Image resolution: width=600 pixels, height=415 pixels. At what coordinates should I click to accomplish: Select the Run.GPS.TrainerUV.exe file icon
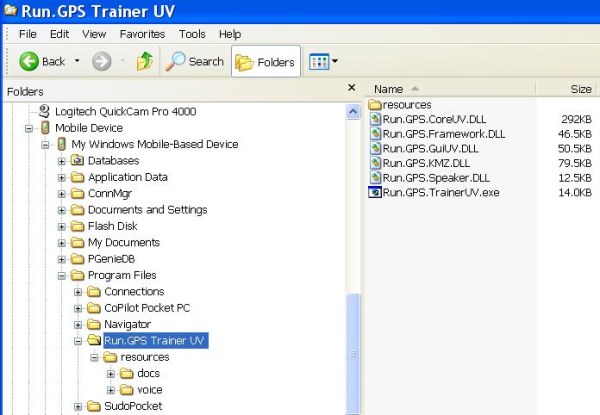click(375, 192)
